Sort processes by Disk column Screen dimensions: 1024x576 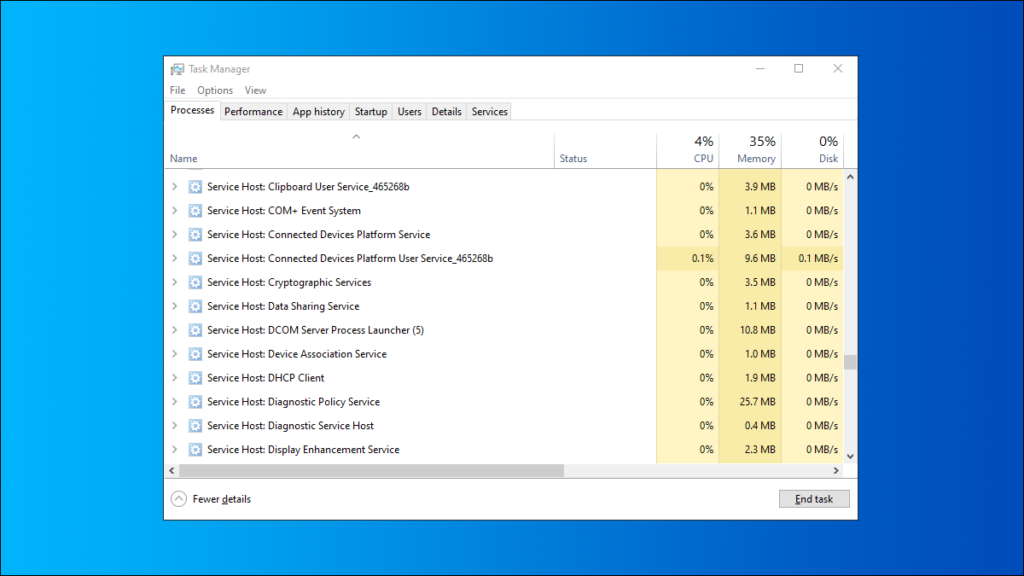click(x=813, y=152)
